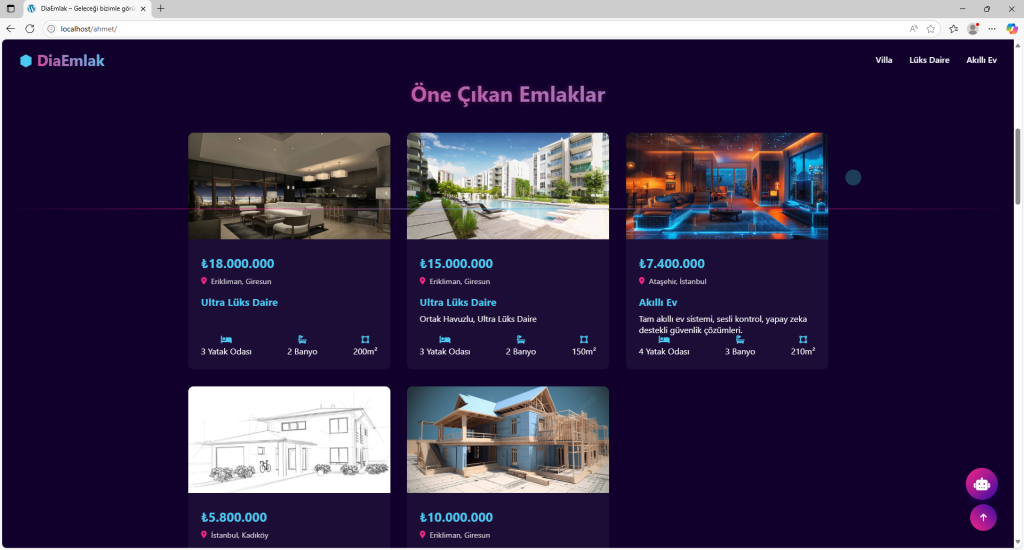Click the location pin on the ₺18.000.000 card
This screenshot has width=1024, height=550.
(204, 281)
